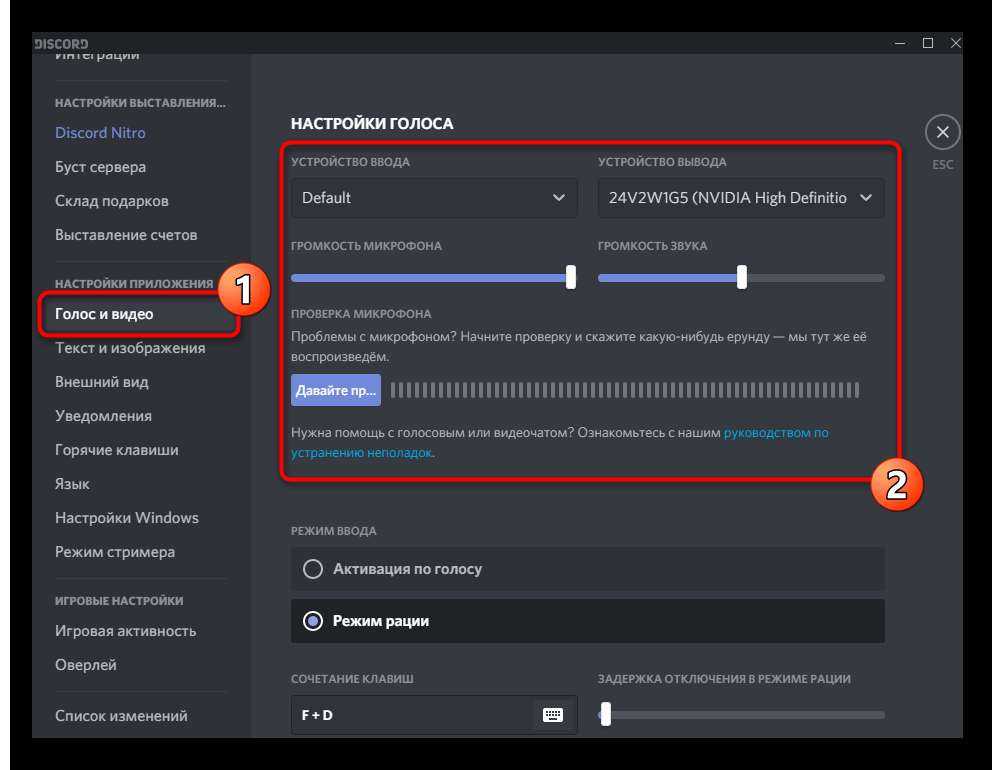
Task: Close settings with the ESC circle button
Action: pos(942,132)
